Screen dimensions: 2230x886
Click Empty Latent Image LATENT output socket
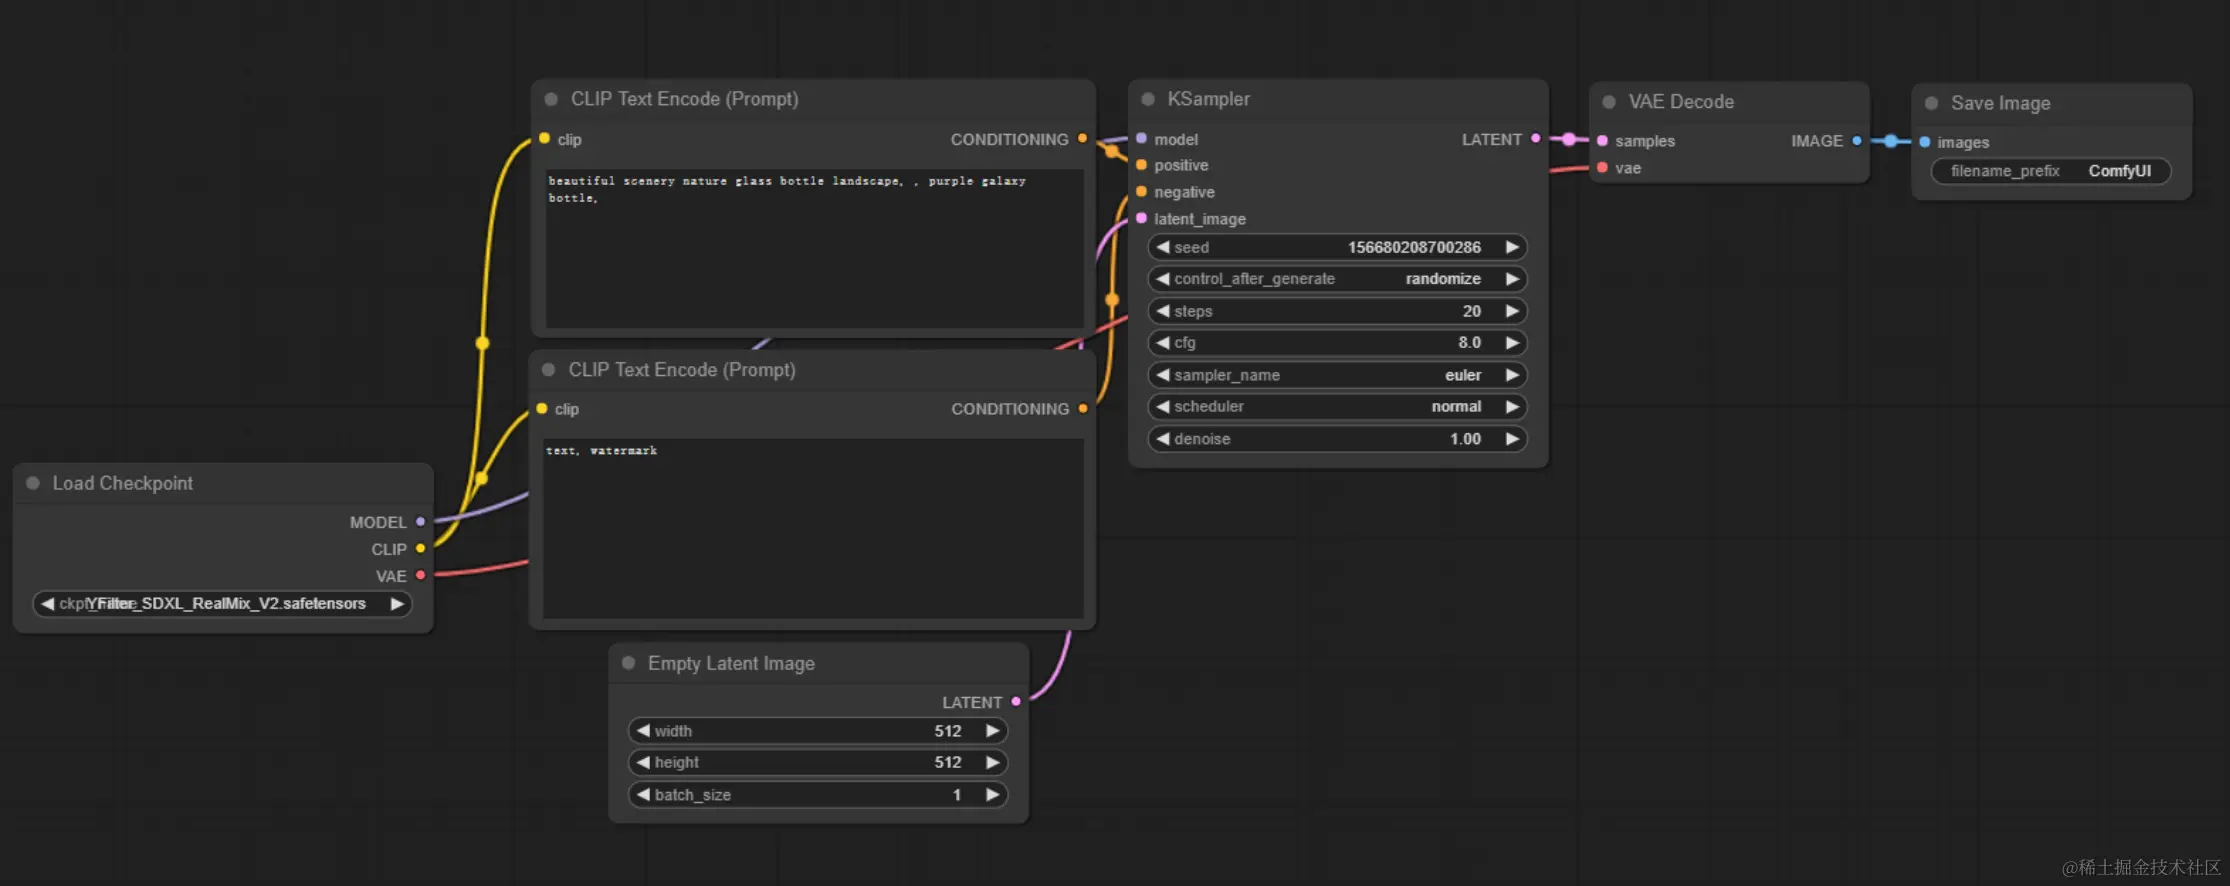(x=1016, y=702)
